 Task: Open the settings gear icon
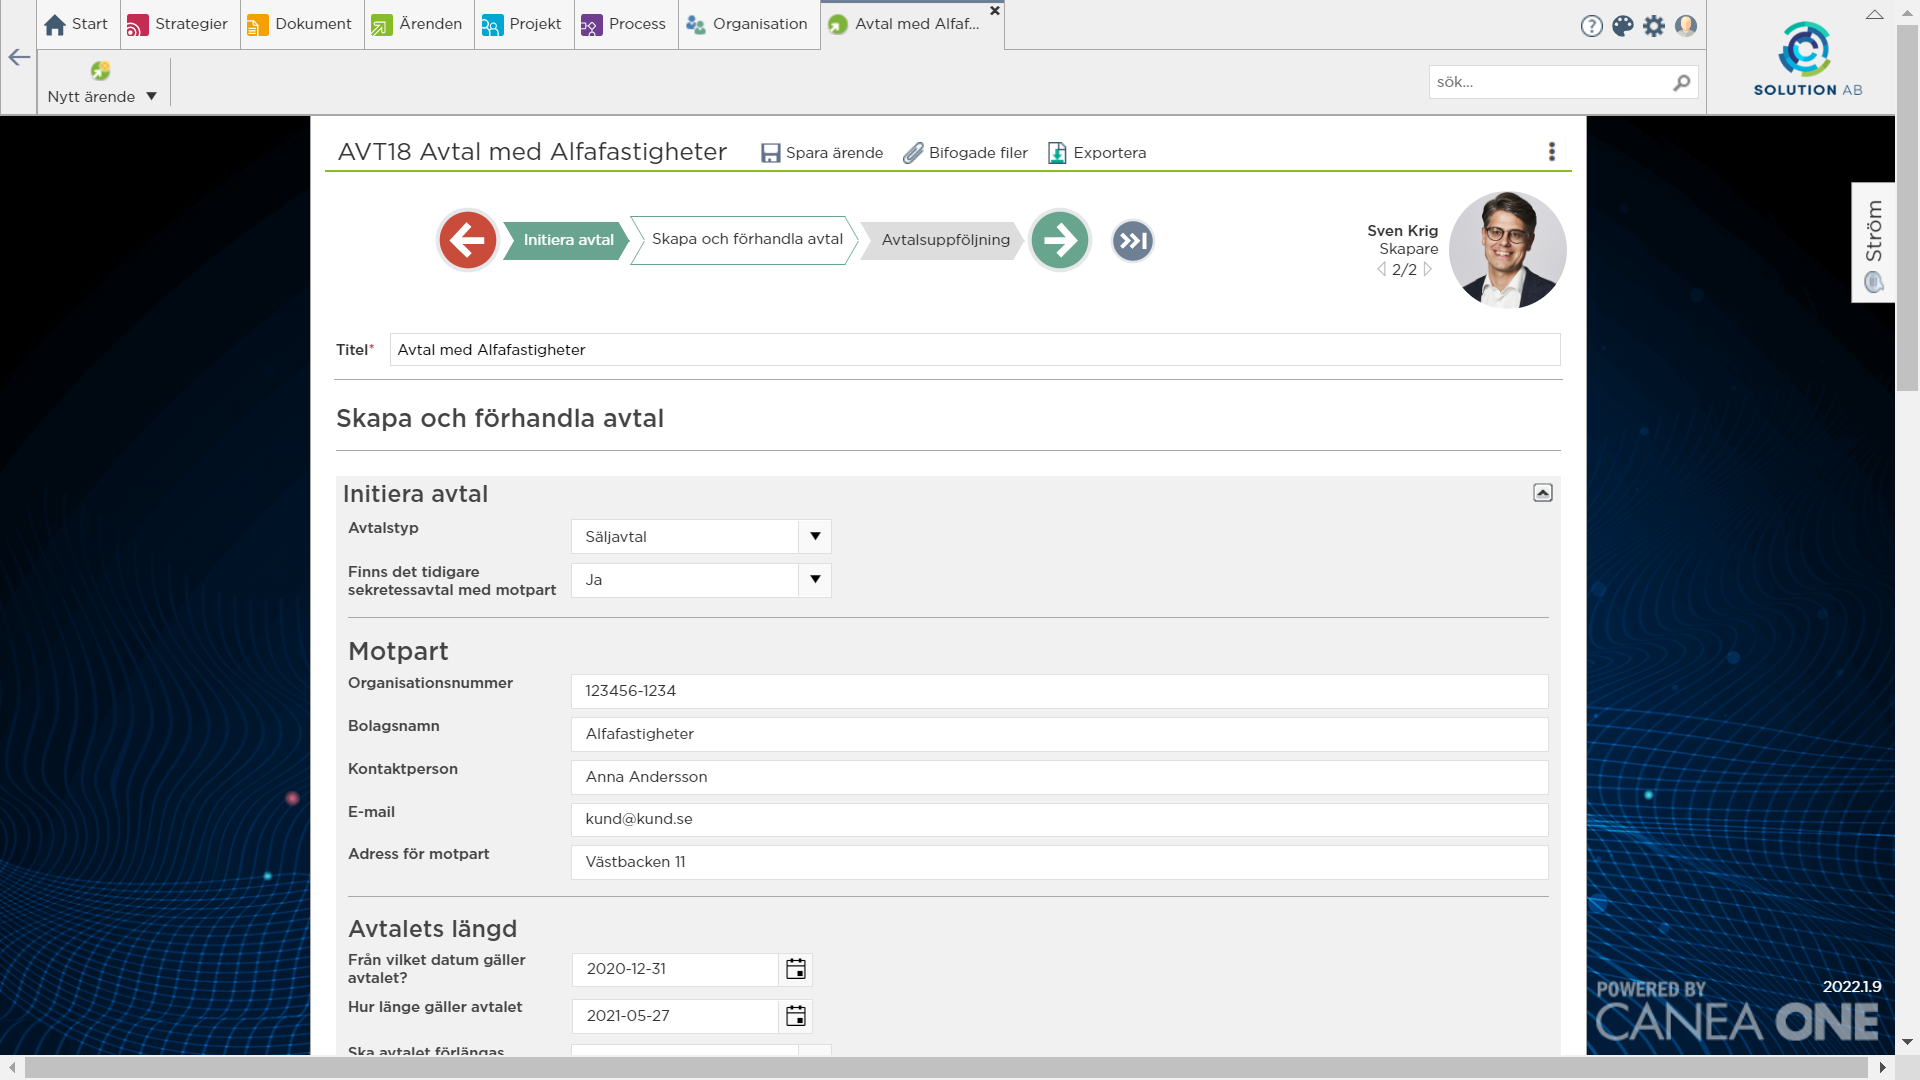pos(1654,26)
